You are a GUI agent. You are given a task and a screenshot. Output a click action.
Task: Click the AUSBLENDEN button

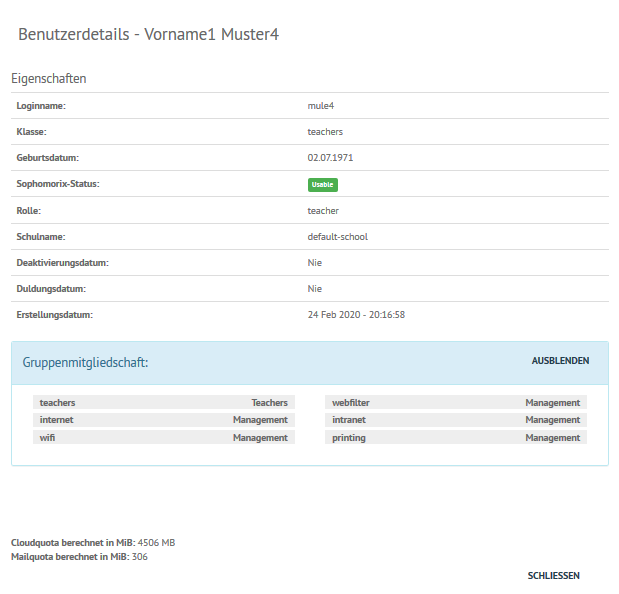(560, 361)
